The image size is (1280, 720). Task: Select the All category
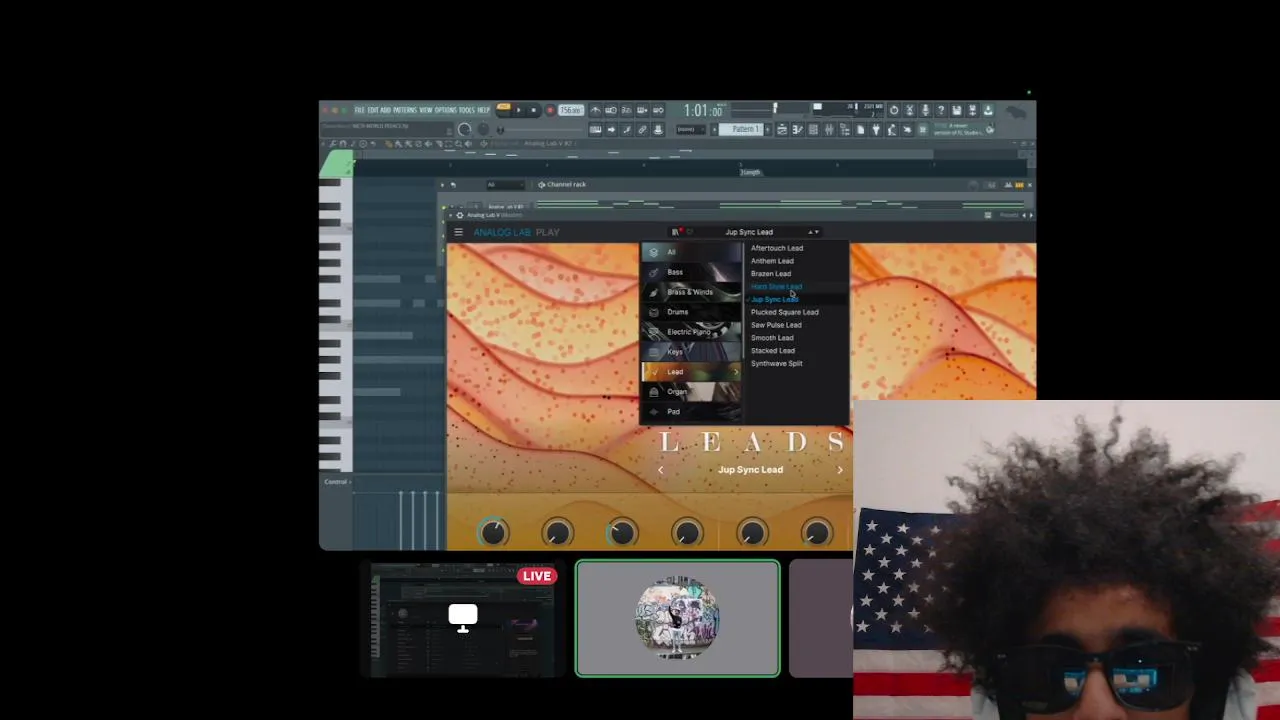(x=691, y=252)
